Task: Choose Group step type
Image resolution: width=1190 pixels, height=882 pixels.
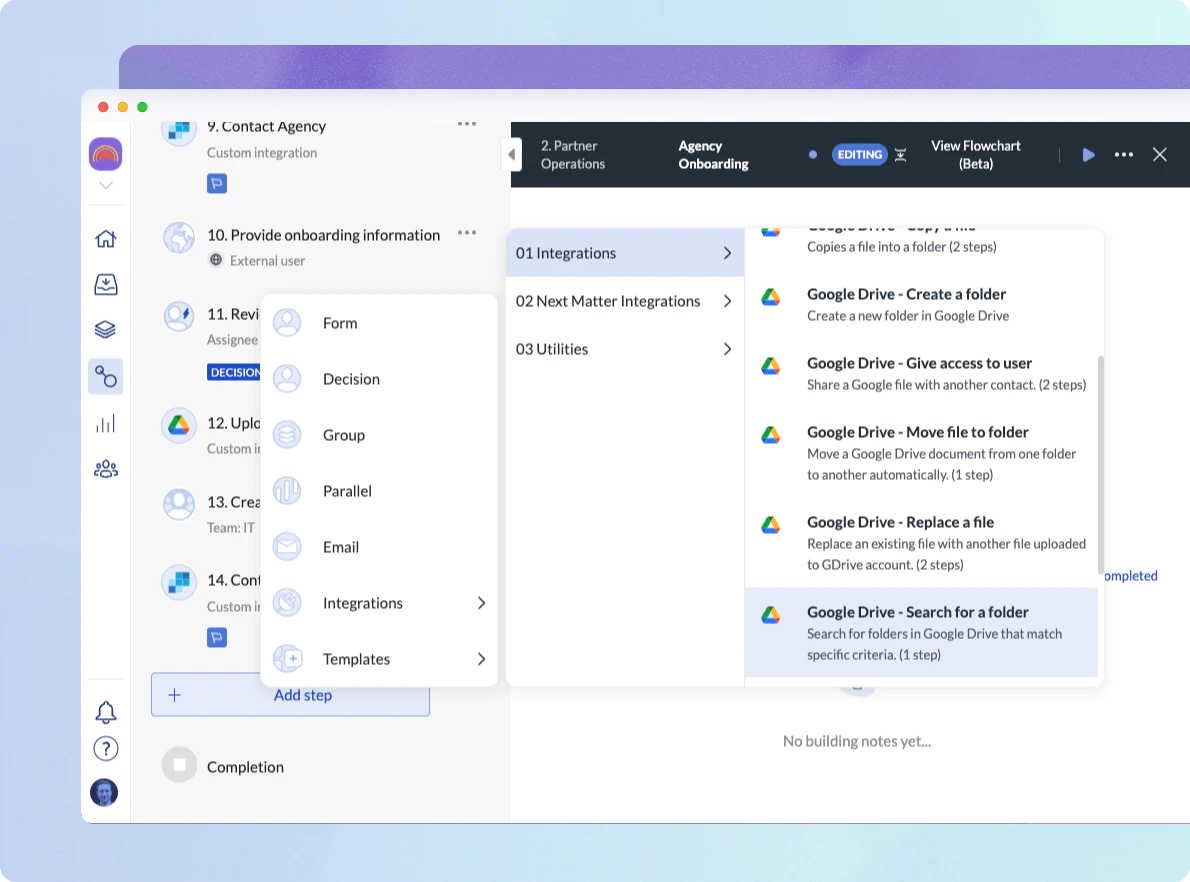Action: (379, 435)
